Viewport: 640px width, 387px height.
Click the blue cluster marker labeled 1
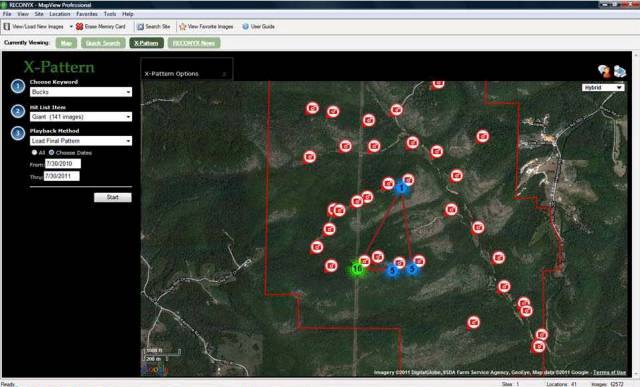click(401, 188)
